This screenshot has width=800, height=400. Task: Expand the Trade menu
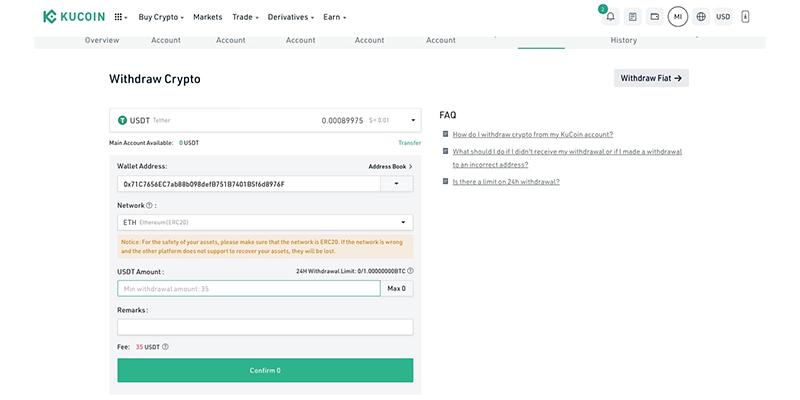pos(245,17)
